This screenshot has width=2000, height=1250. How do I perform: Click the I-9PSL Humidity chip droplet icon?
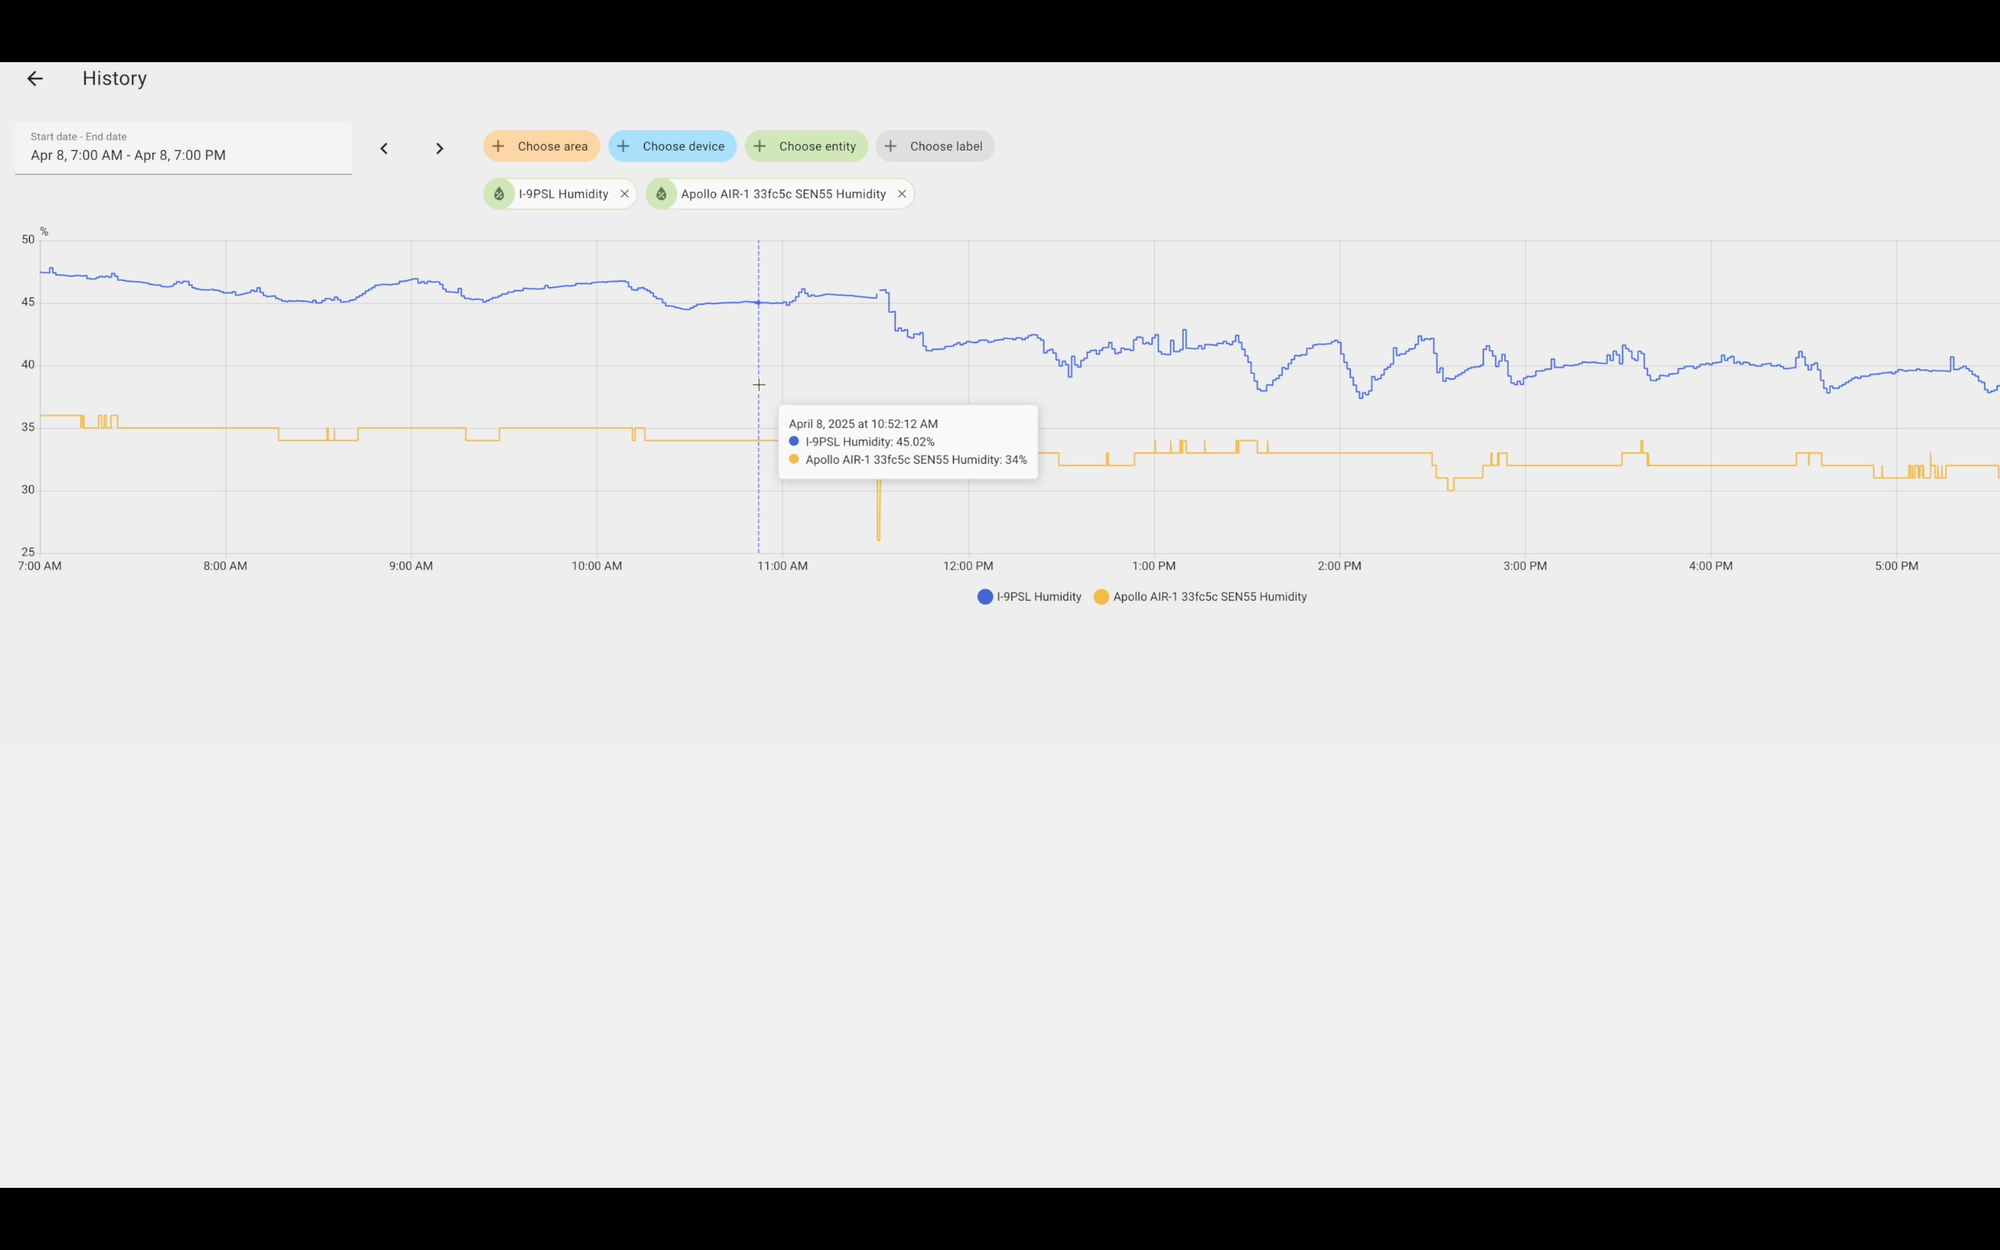499,194
